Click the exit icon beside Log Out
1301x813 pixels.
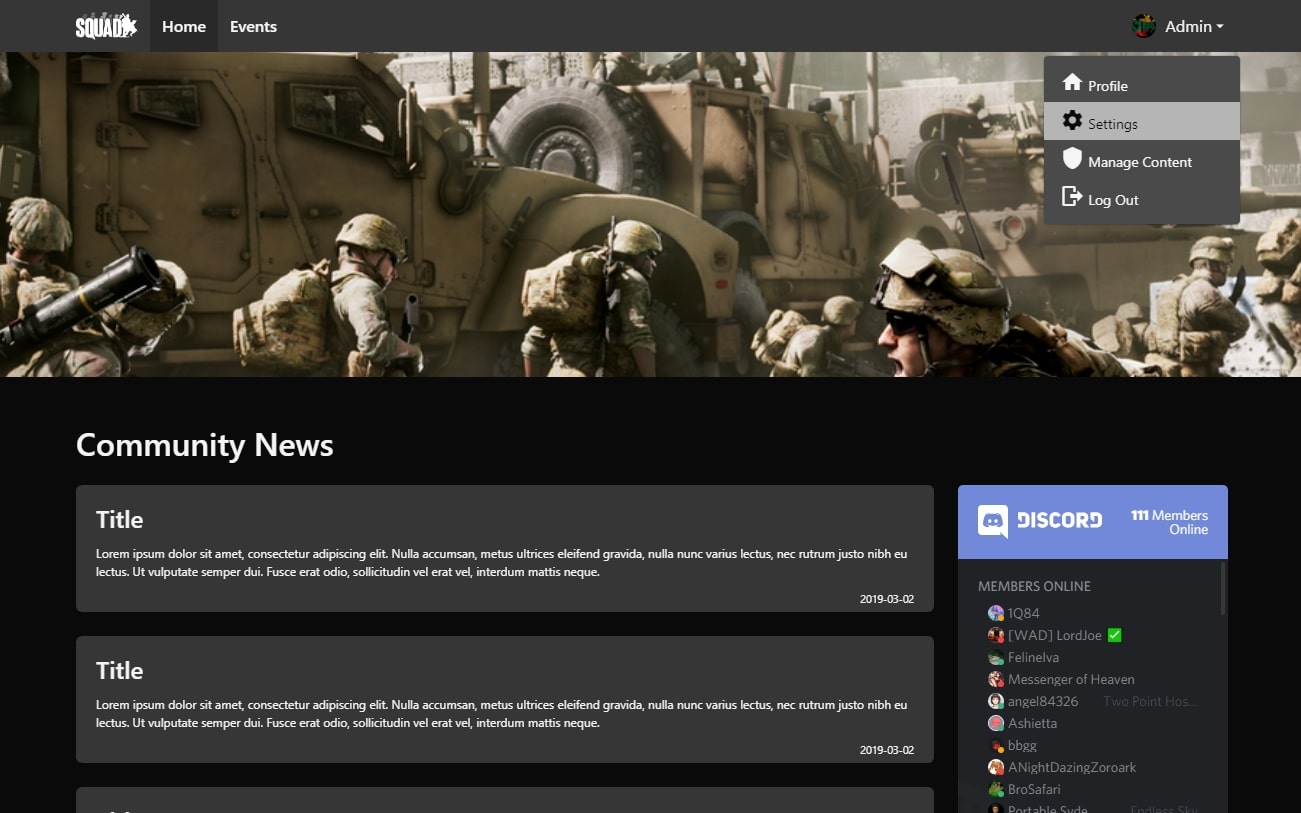click(x=1072, y=197)
